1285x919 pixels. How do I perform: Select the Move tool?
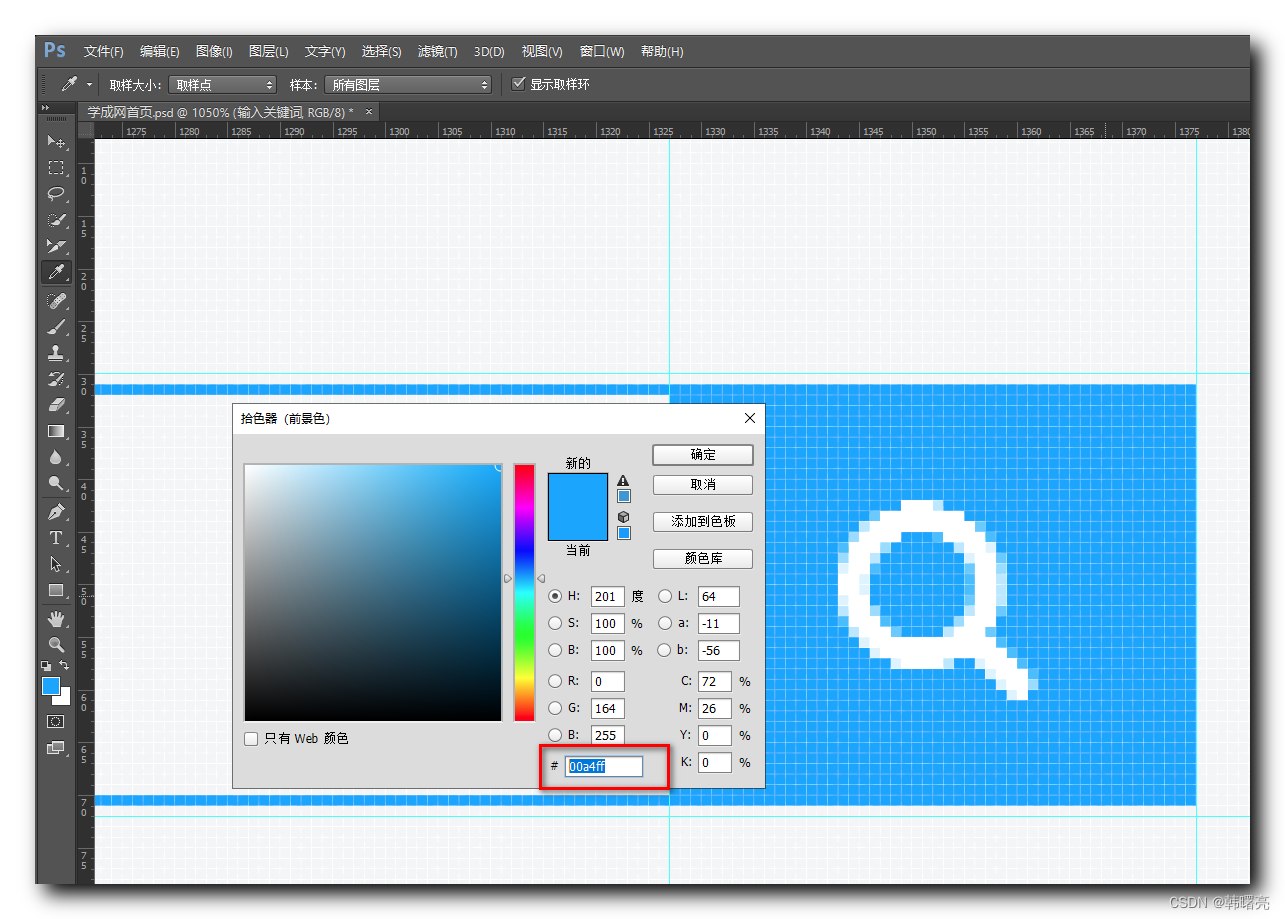point(56,142)
